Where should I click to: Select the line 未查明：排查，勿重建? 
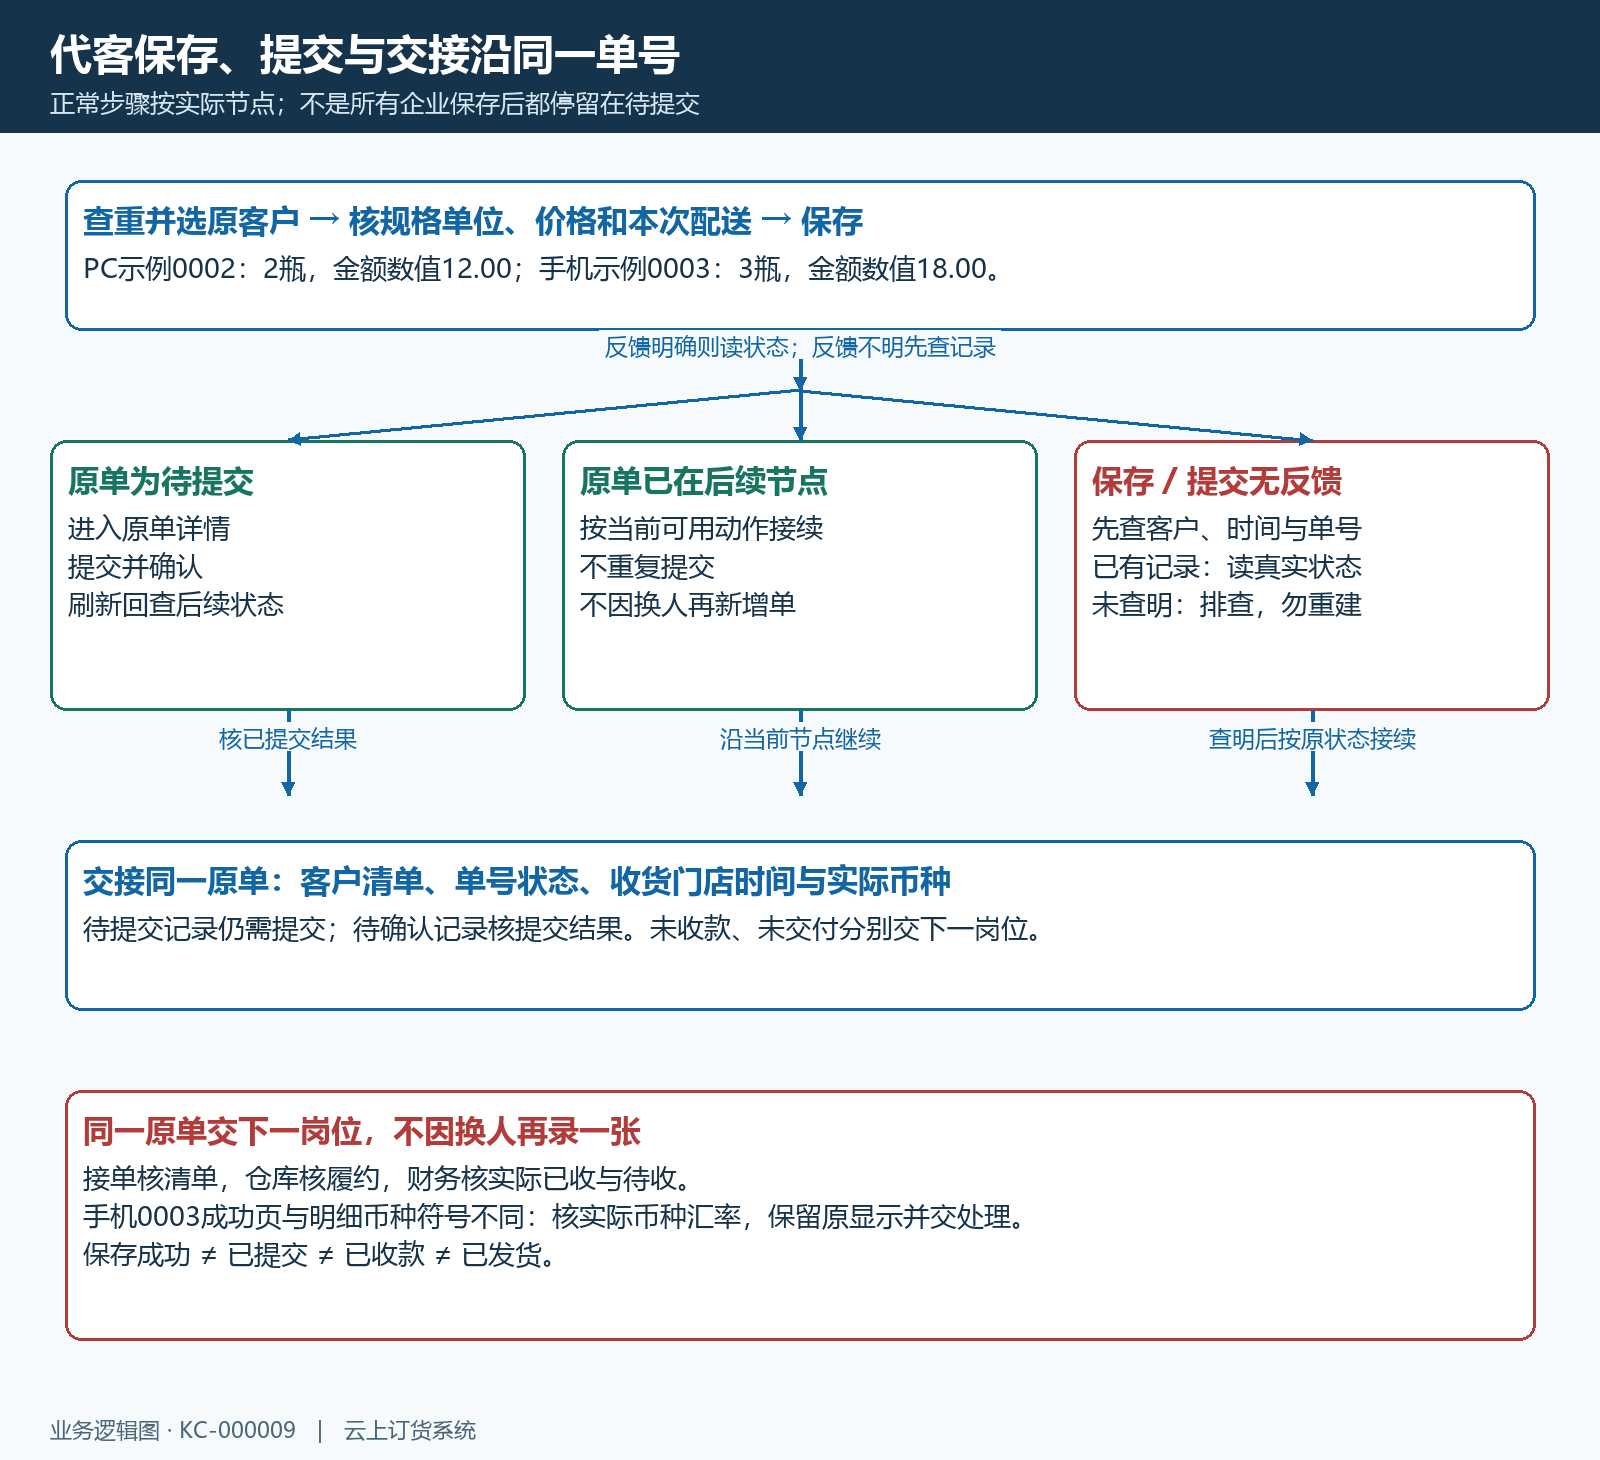[1227, 604]
